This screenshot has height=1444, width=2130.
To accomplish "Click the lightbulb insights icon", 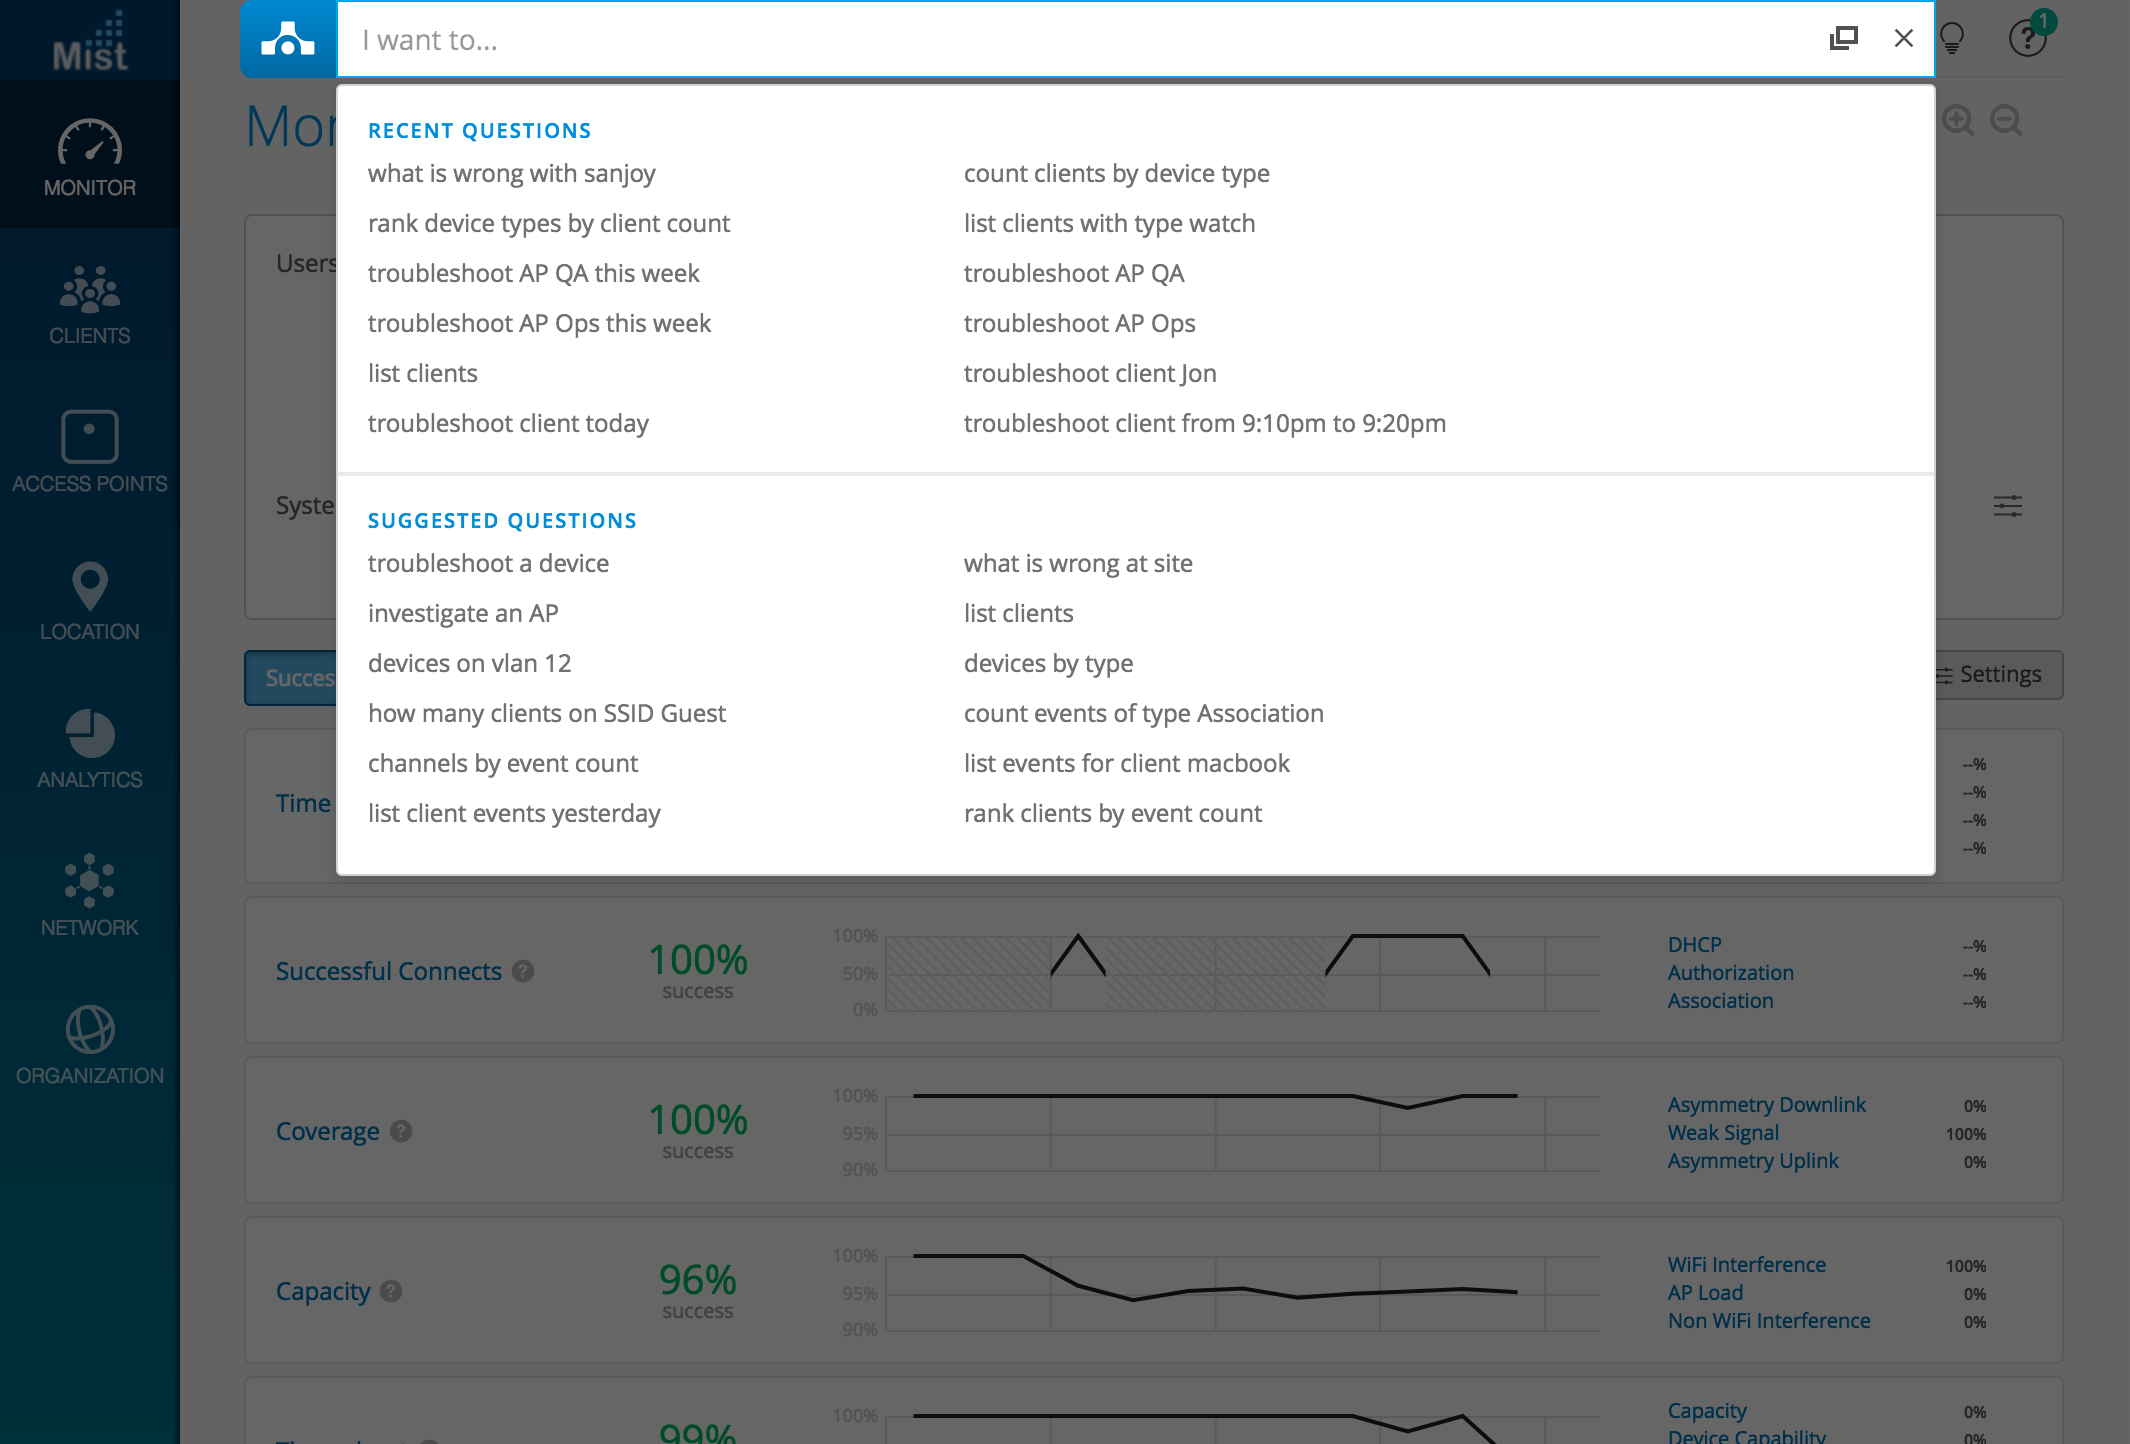I will 1952,39.
